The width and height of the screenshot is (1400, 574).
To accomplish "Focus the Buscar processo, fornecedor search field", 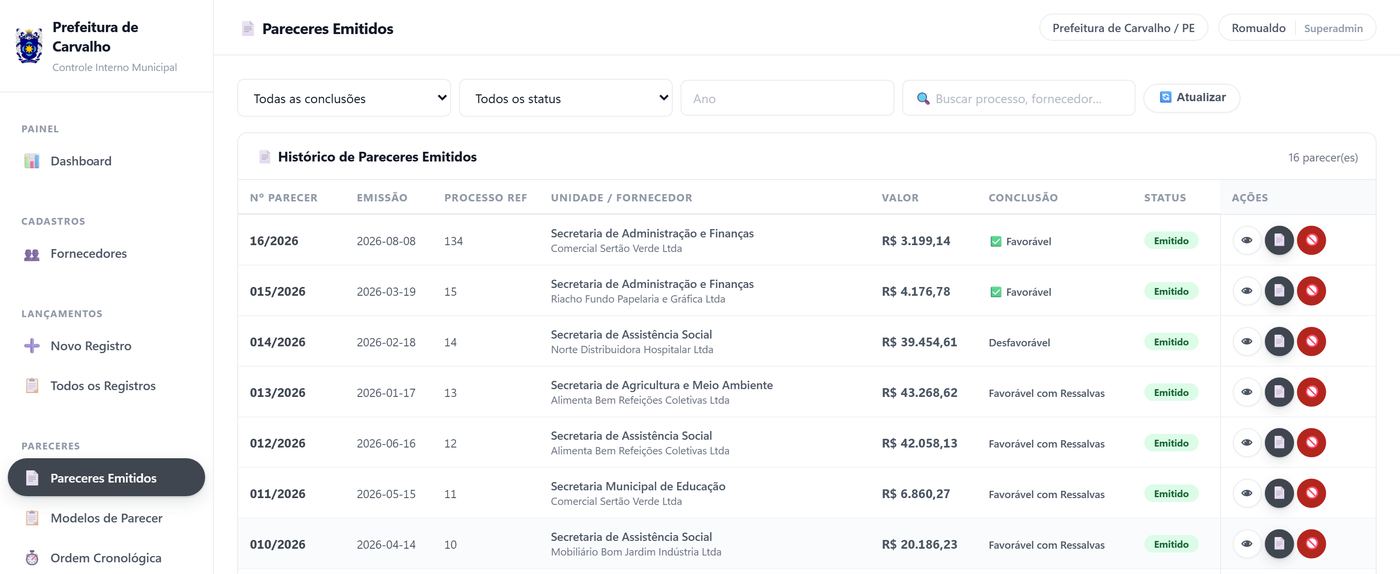I will pyautogui.click(x=1019, y=98).
